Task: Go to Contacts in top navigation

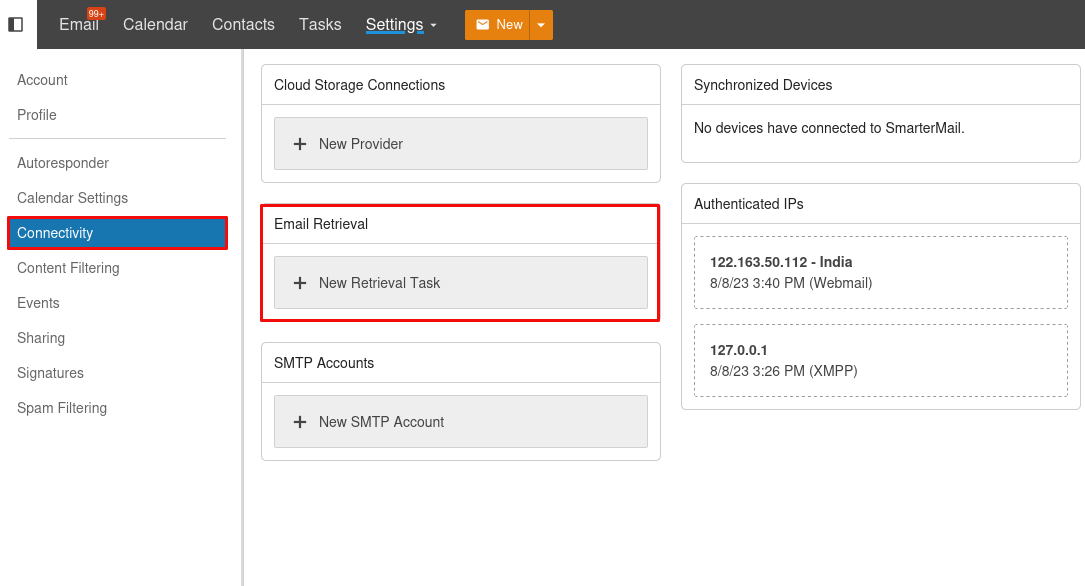Action: [x=243, y=25]
